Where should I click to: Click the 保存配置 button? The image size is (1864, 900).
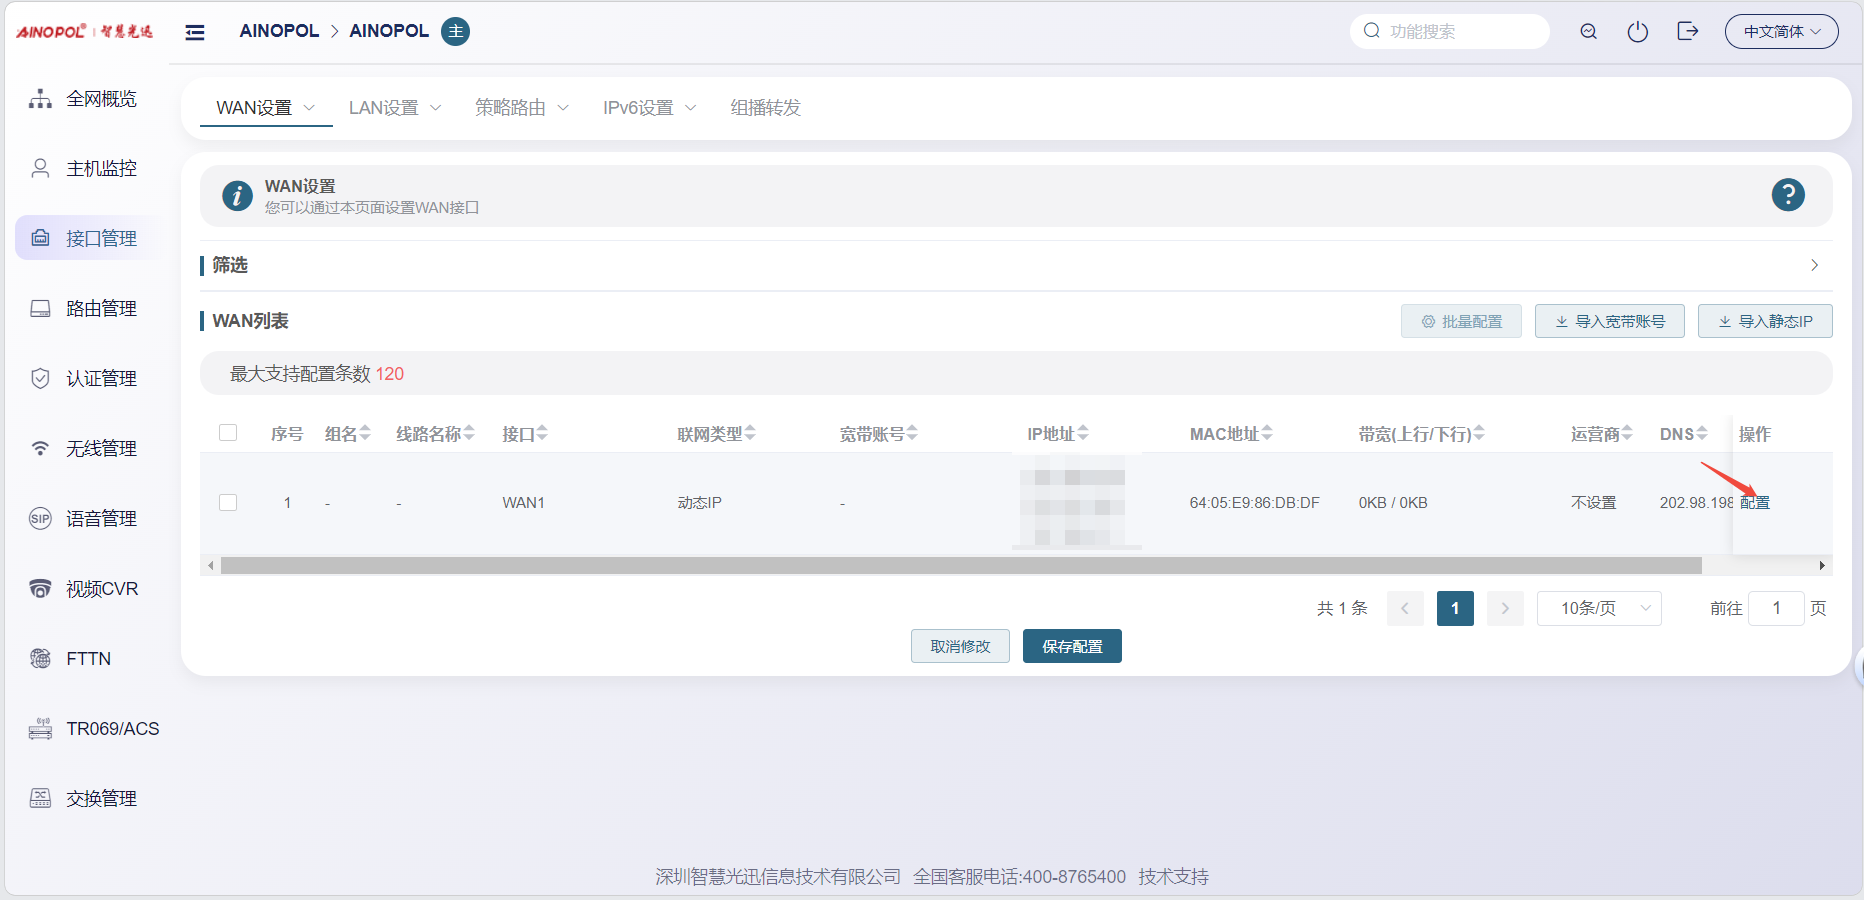pos(1072,647)
